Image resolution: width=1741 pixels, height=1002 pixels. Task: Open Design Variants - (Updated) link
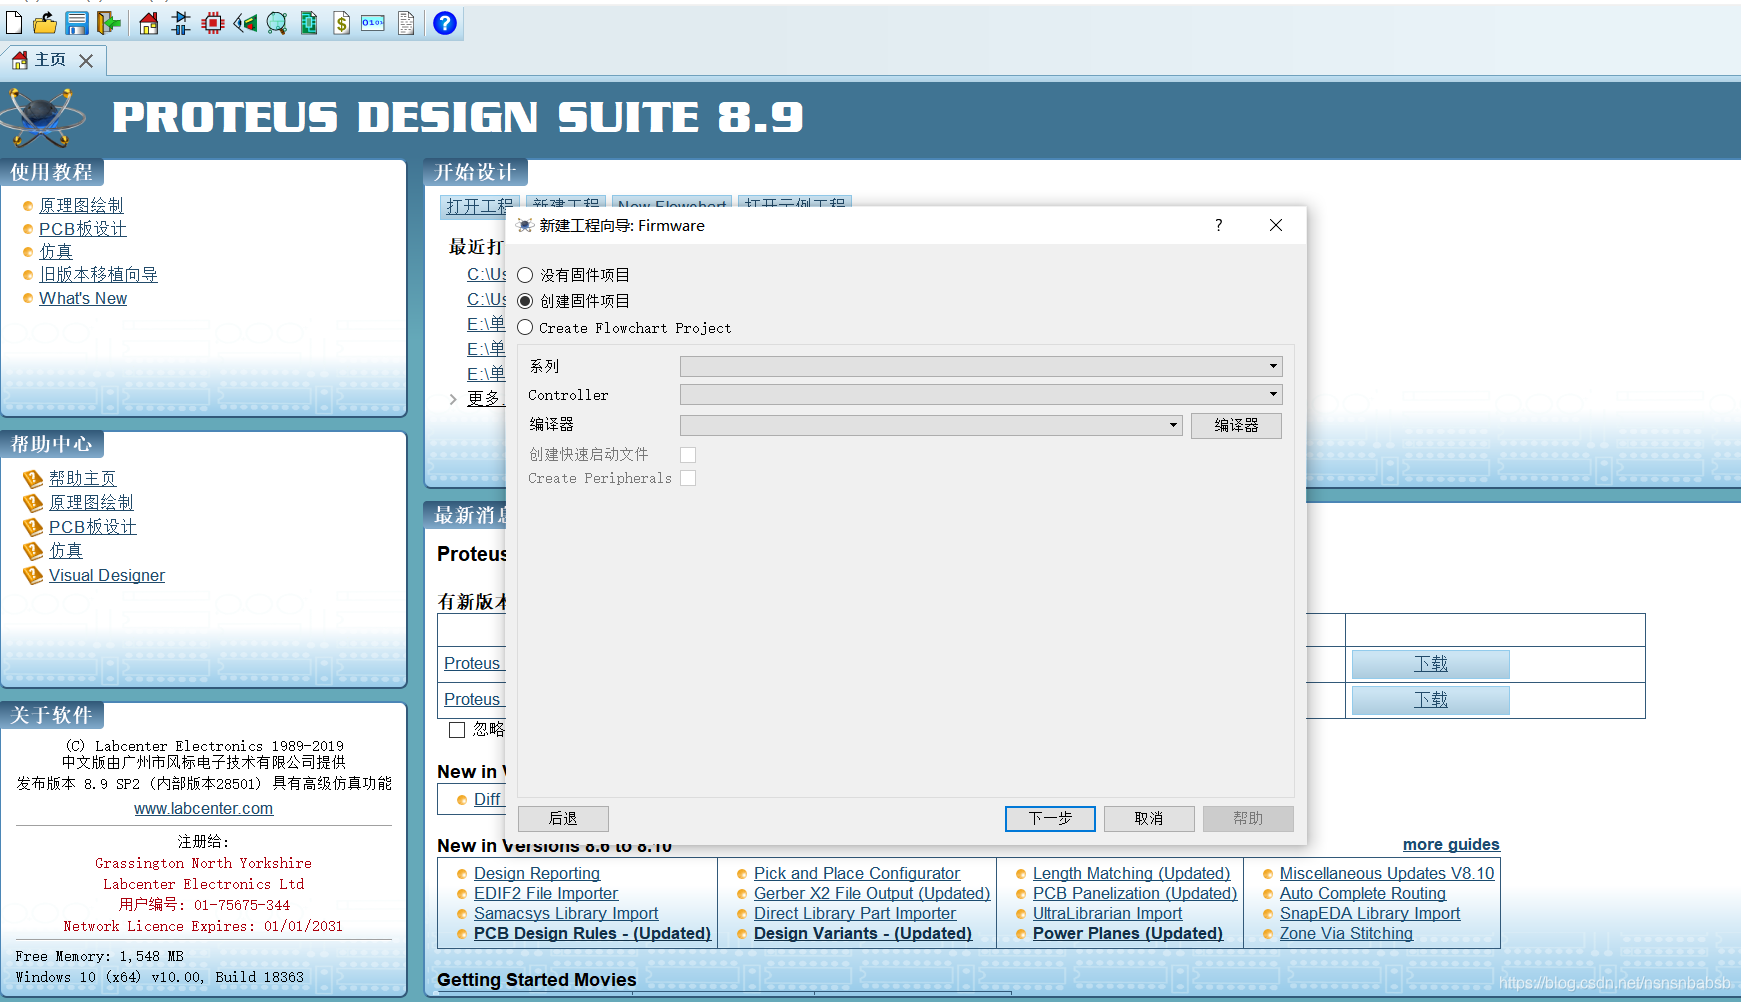863,933
